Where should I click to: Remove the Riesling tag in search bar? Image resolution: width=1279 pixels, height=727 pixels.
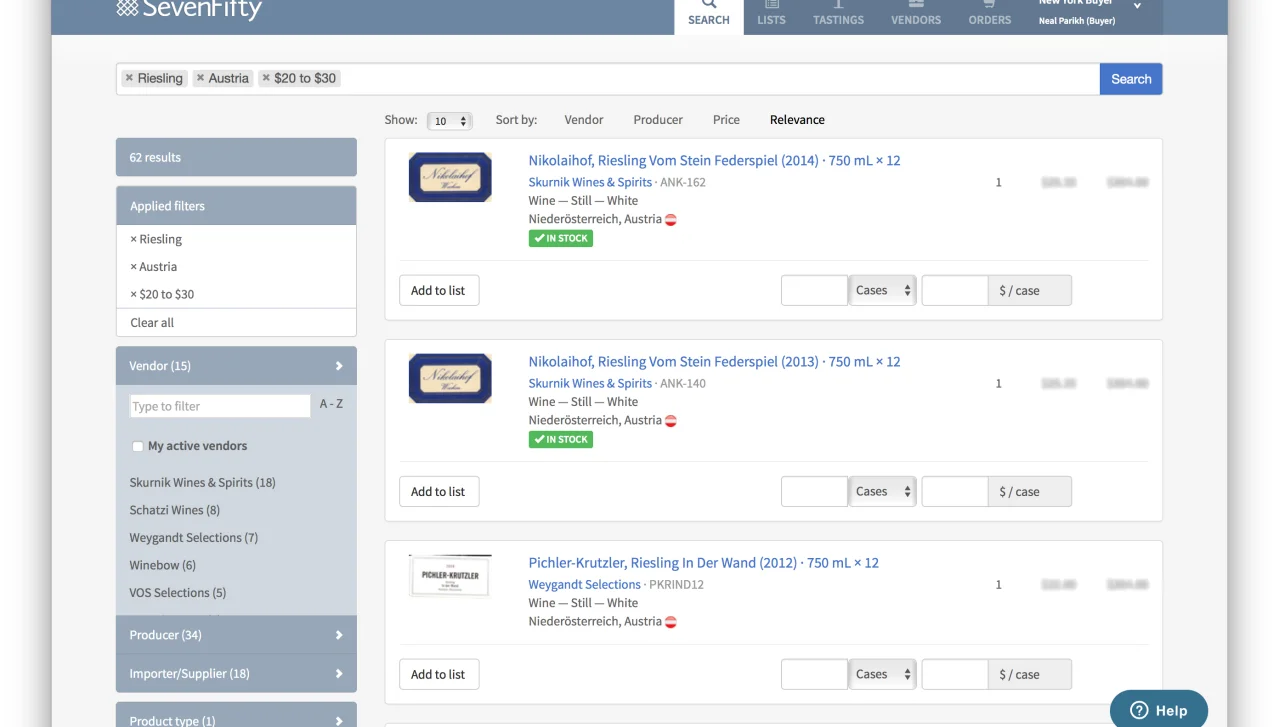pos(129,78)
